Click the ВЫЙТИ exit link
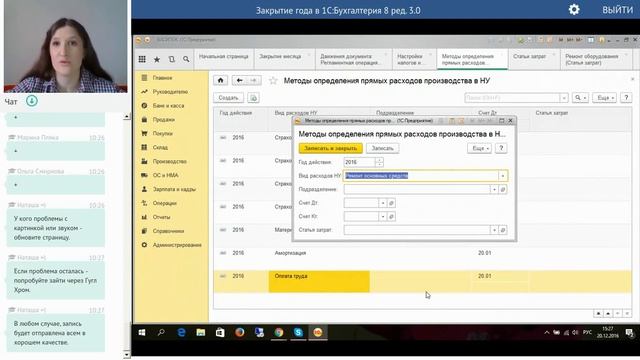Image resolution: width=640 pixels, height=360 pixels. click(x=618, y=10)
